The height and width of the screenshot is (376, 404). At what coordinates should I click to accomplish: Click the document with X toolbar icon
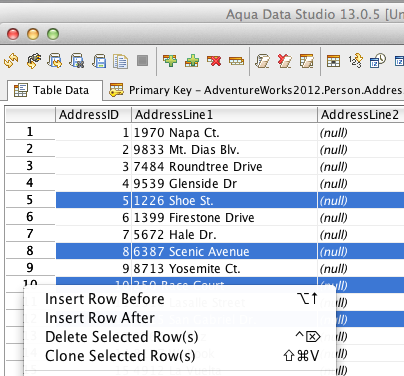(x=77, y=61)
